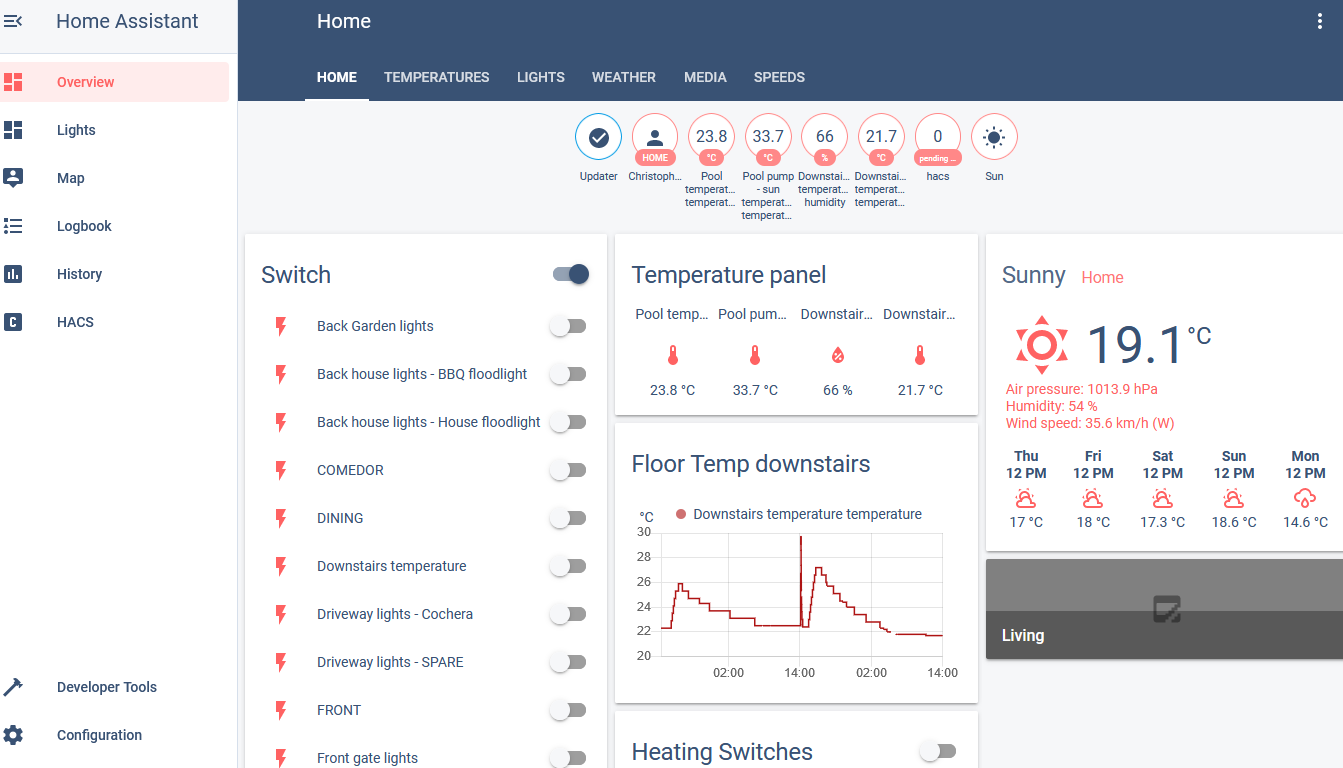Click the Christoph person badge
This screenshot has width=1343, height=768.
coord(655,137)
